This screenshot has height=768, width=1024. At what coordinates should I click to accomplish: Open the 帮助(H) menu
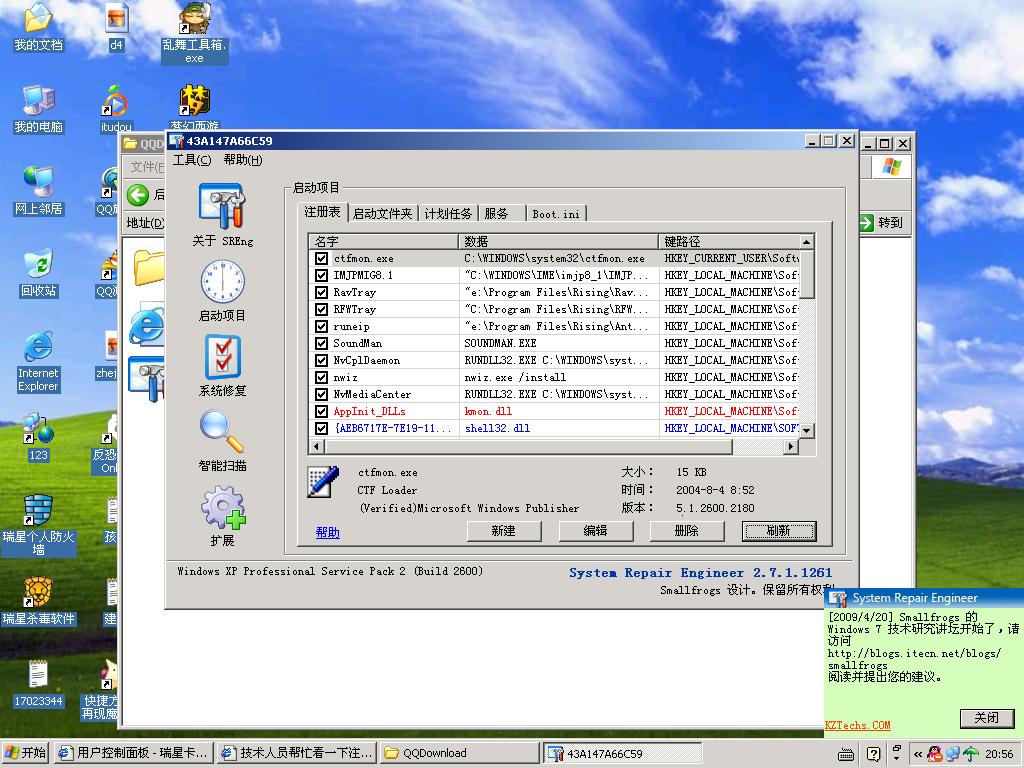pos(243,160)
